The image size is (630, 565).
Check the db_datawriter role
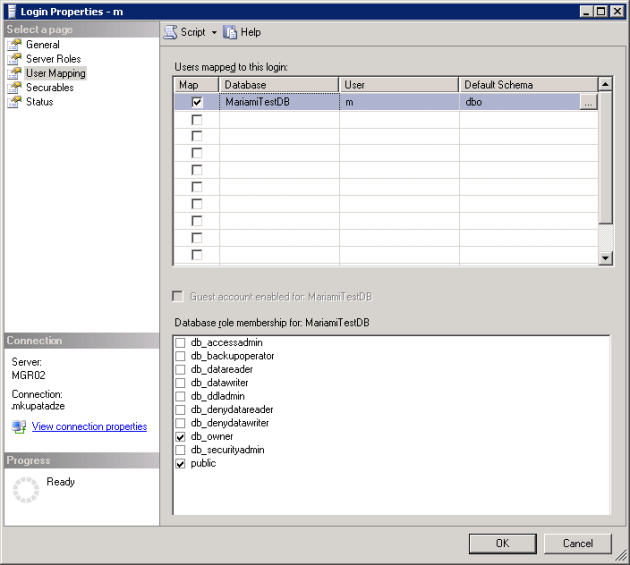coord(180,383)
